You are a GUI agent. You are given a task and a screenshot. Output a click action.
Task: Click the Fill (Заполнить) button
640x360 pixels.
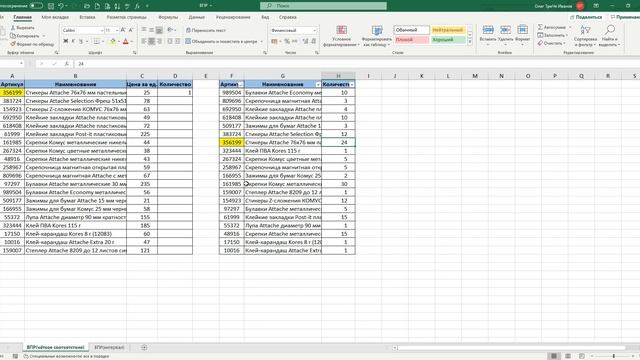(x=552, y=35)
